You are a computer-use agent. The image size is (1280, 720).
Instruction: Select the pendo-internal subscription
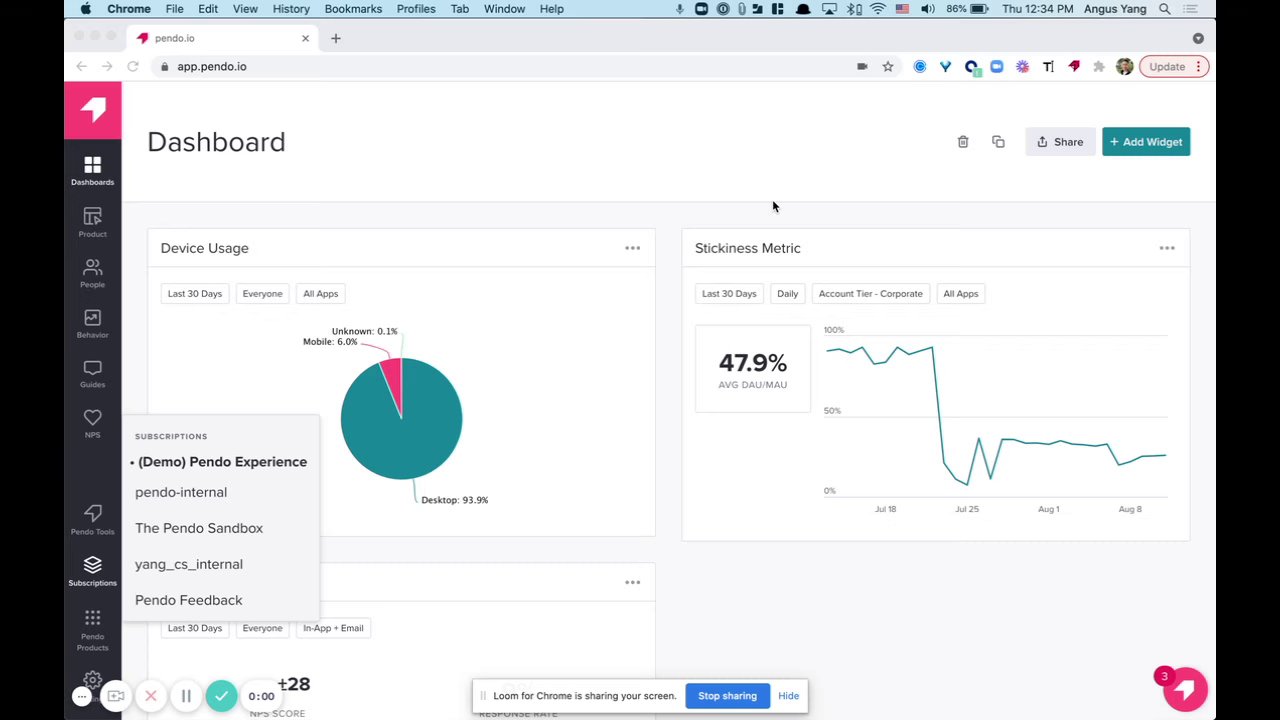point(181,492)
